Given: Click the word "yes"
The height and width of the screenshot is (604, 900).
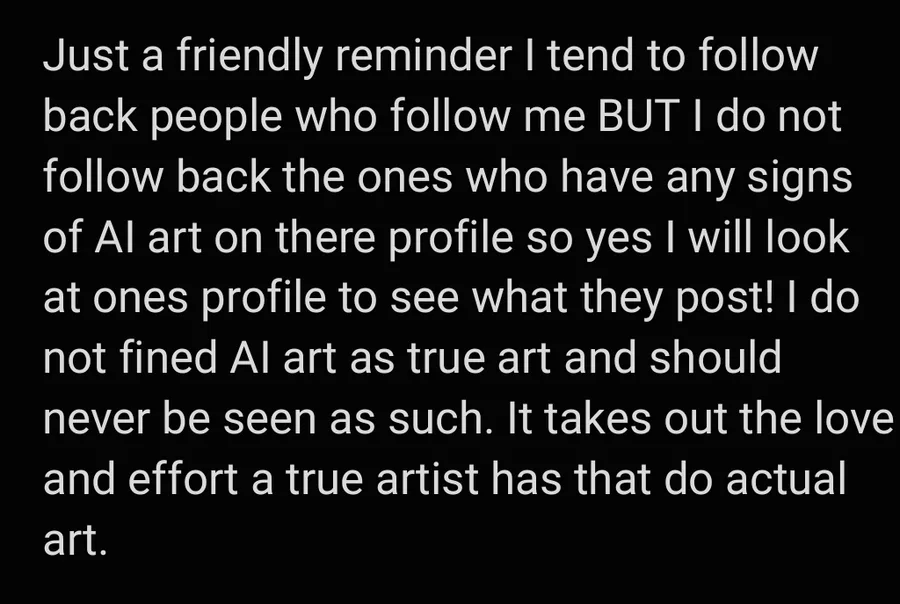Looking at the screenshot, I should (x=631, y=239).
